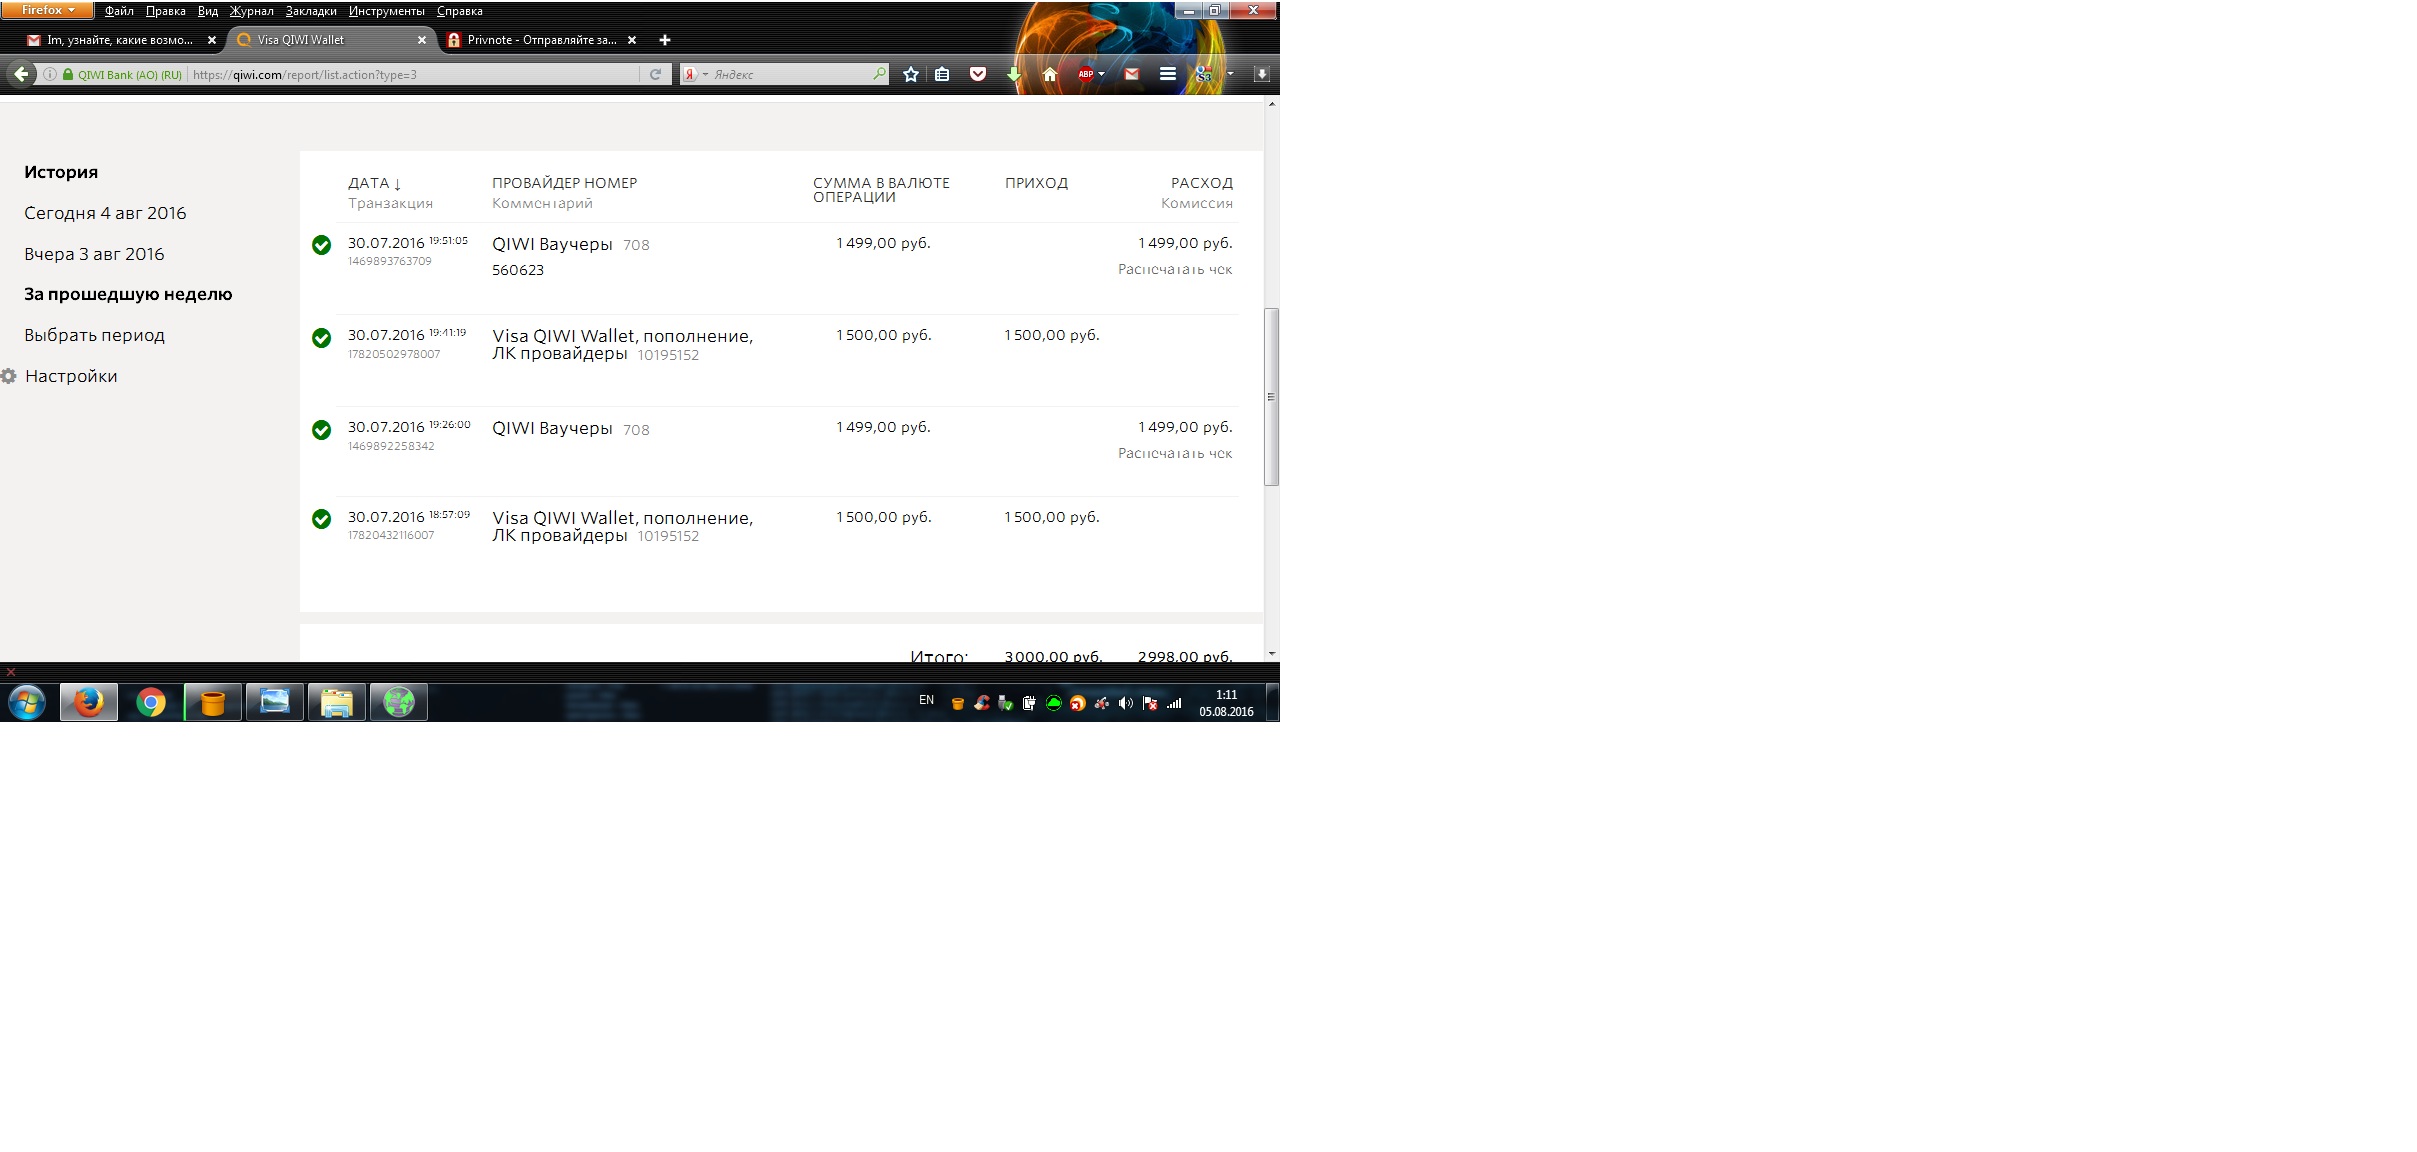Go to the browser home page

point(1049,74)
